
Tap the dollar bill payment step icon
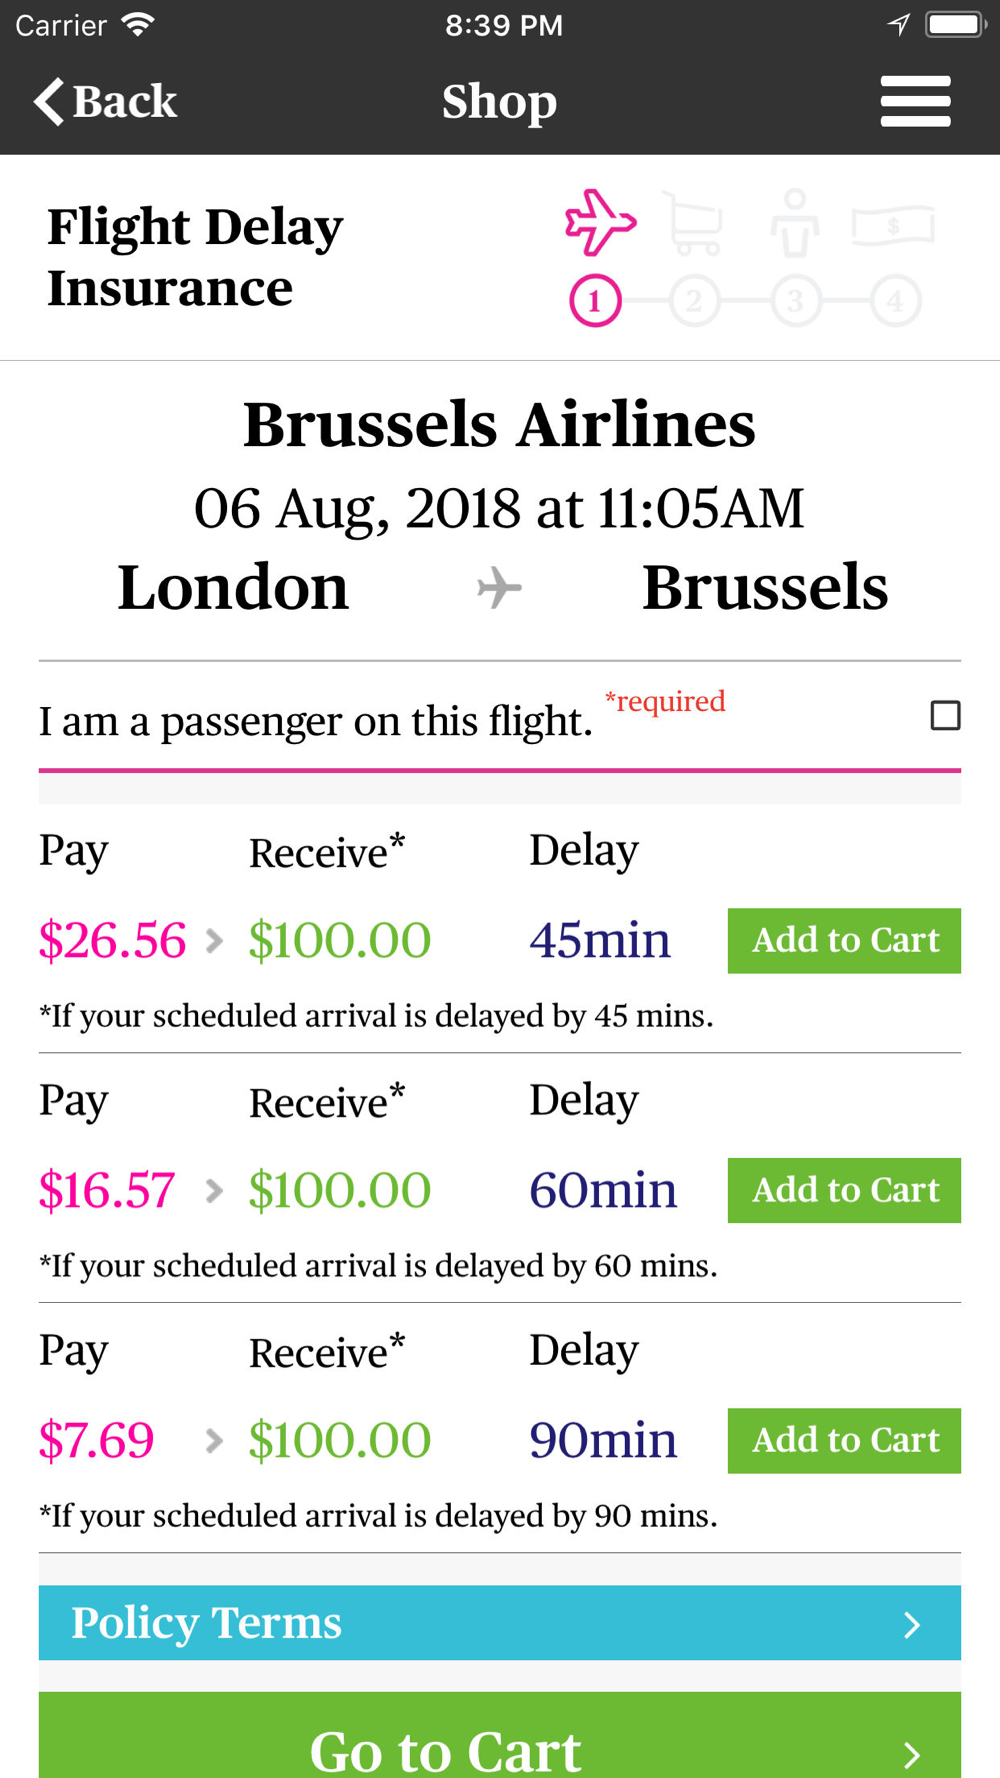click(893, 226)
